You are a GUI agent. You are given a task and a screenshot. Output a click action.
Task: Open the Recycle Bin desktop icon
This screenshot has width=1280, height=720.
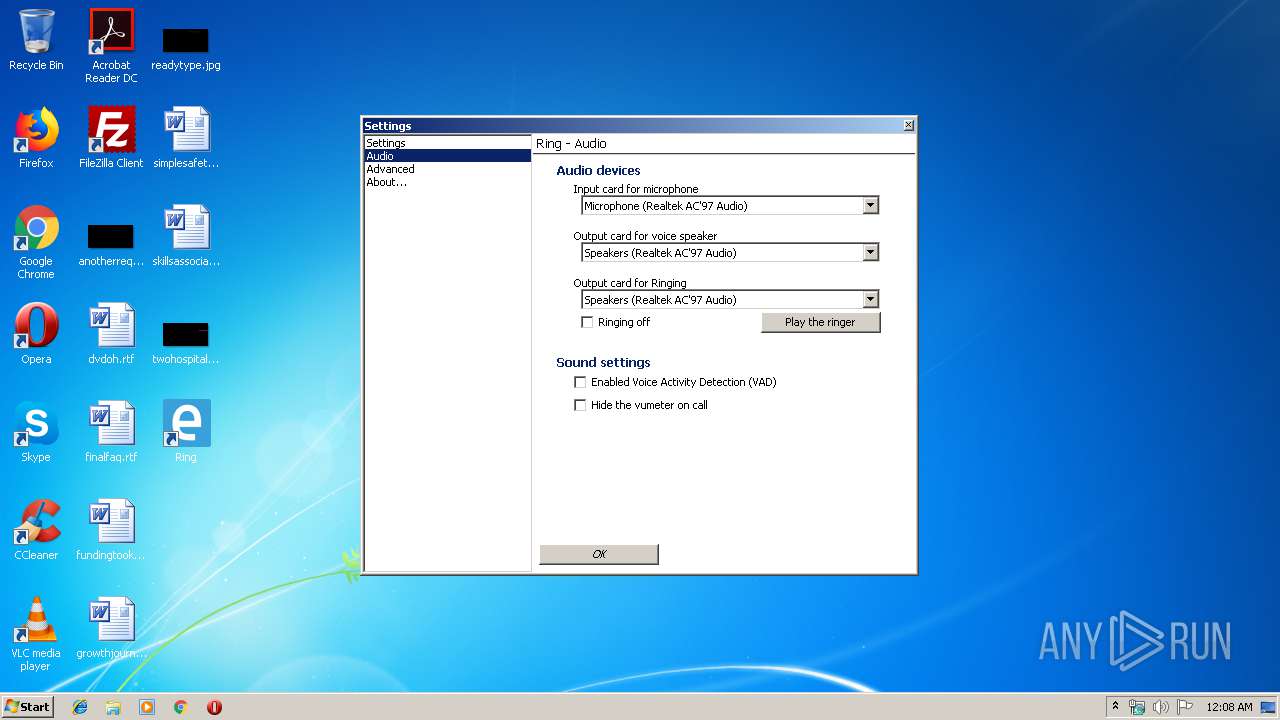[x=36, y=40]
